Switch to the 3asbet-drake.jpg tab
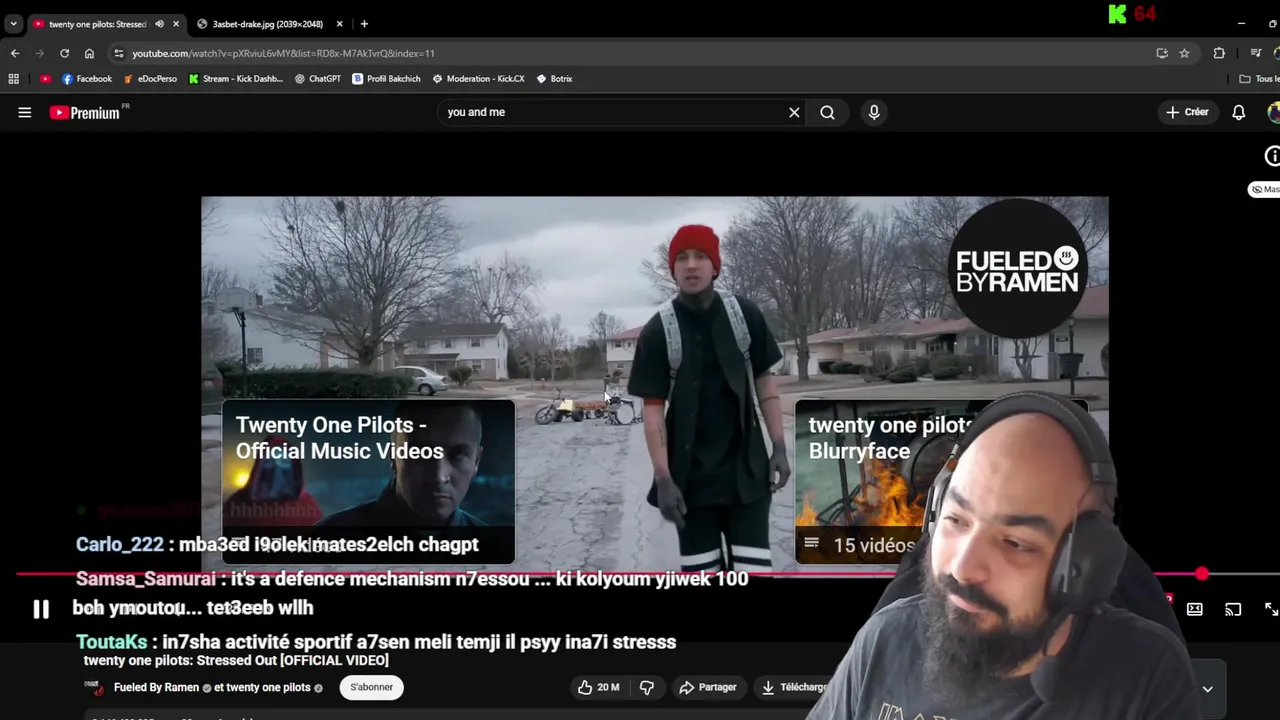The width and height of the screenshot is (1280, 720). click(x=267, y=24)
